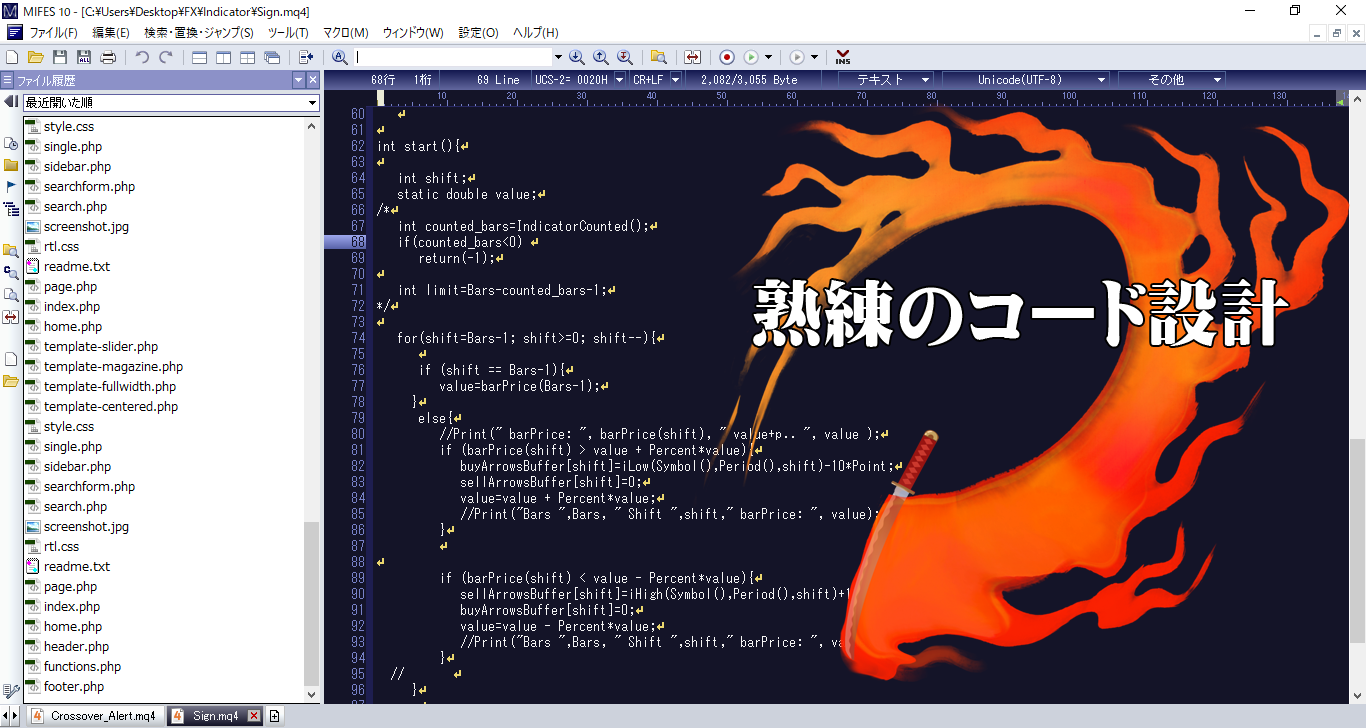1366x728 pixels.
Task: Click the search magnifier icon with letter A
Action: tap(340, 58)
